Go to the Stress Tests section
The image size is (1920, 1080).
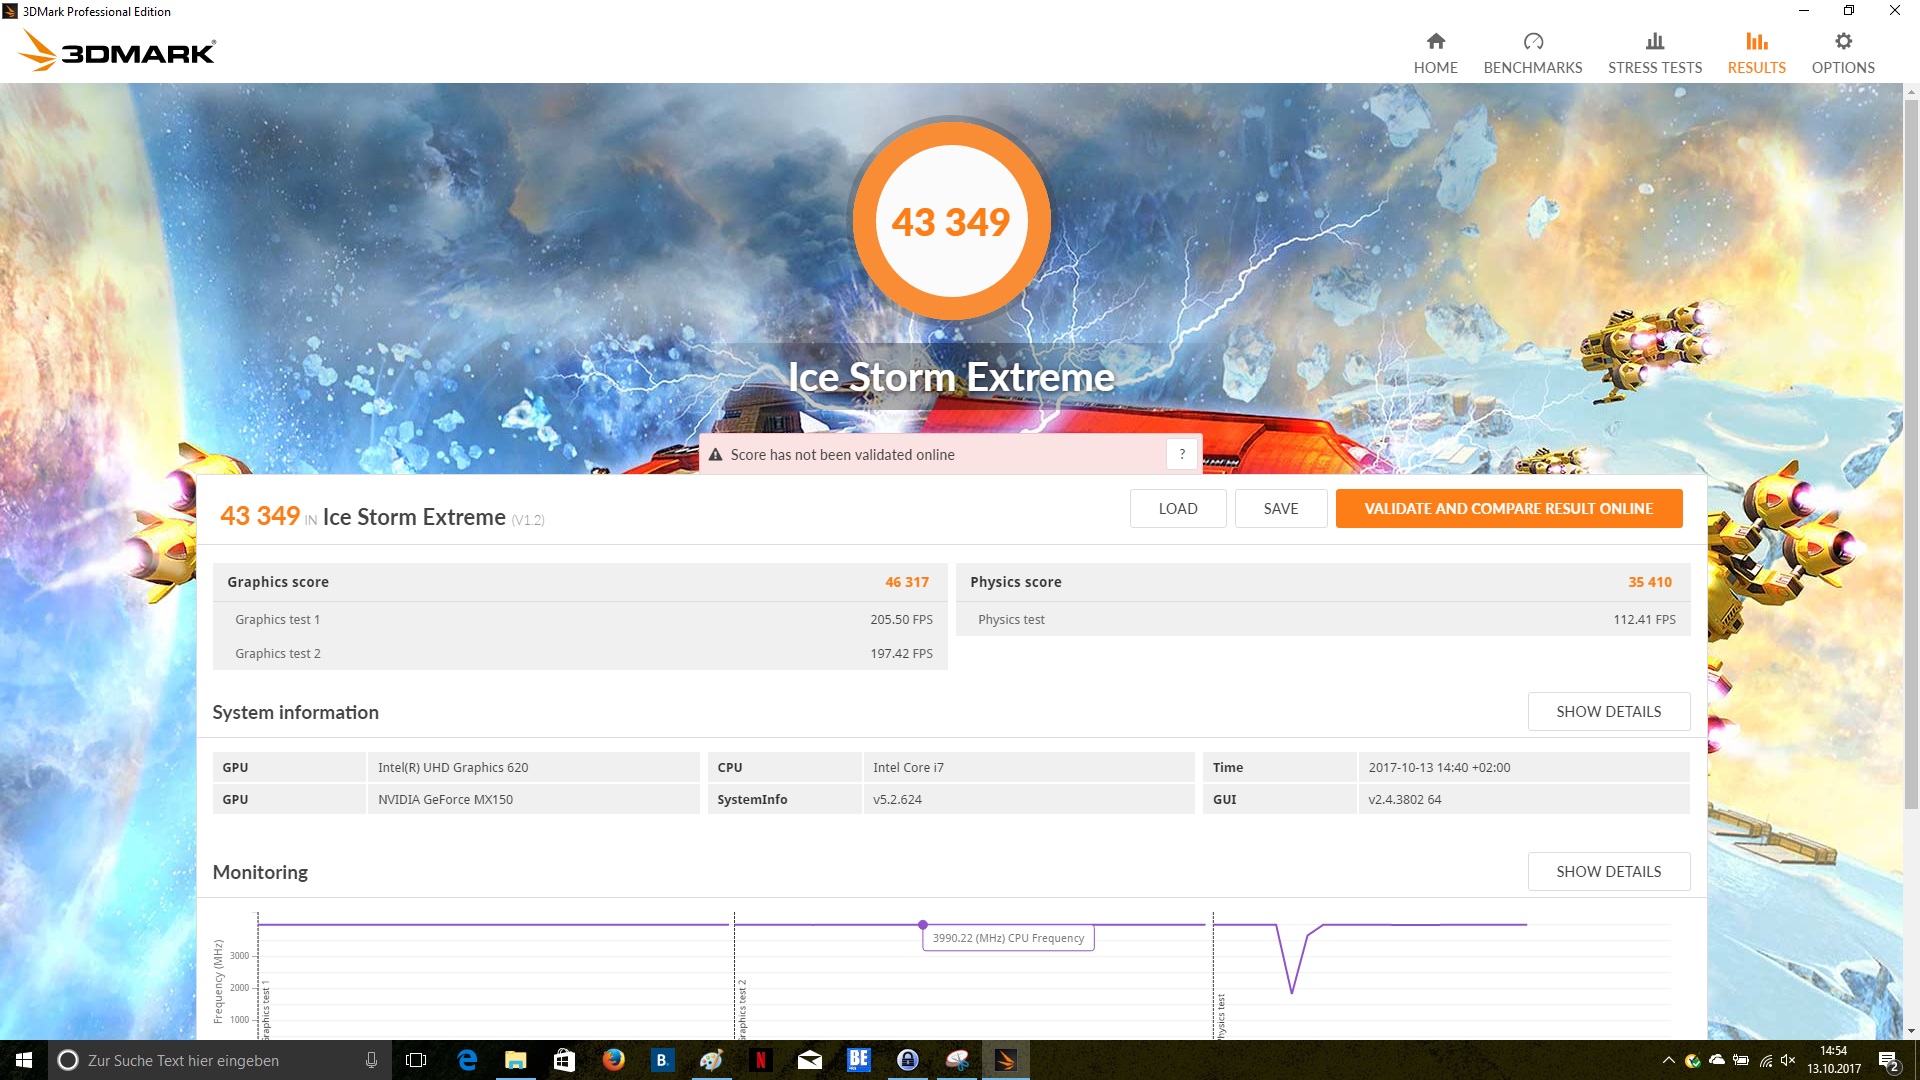point(1654,53)
